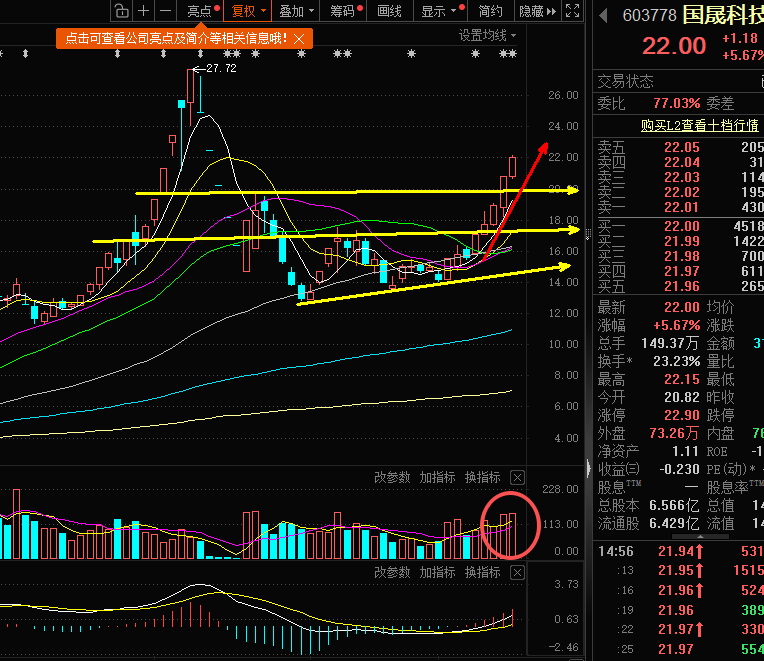Click 换指标 in the MACD panel
The width and height of the screenshot is (764, 661).
point(482,572)
